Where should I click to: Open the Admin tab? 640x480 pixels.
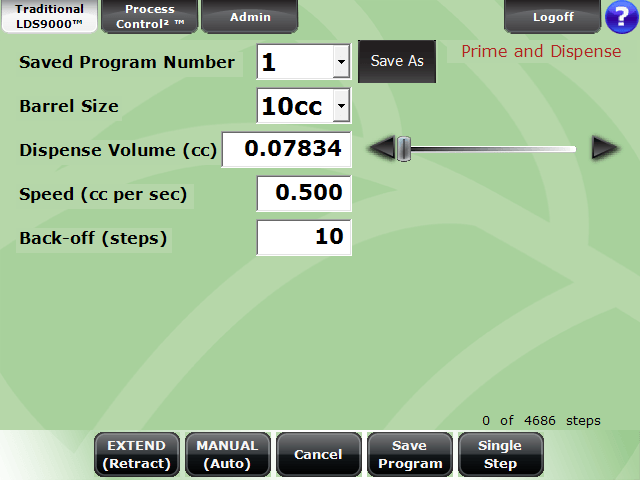click(x=250, y=17)
